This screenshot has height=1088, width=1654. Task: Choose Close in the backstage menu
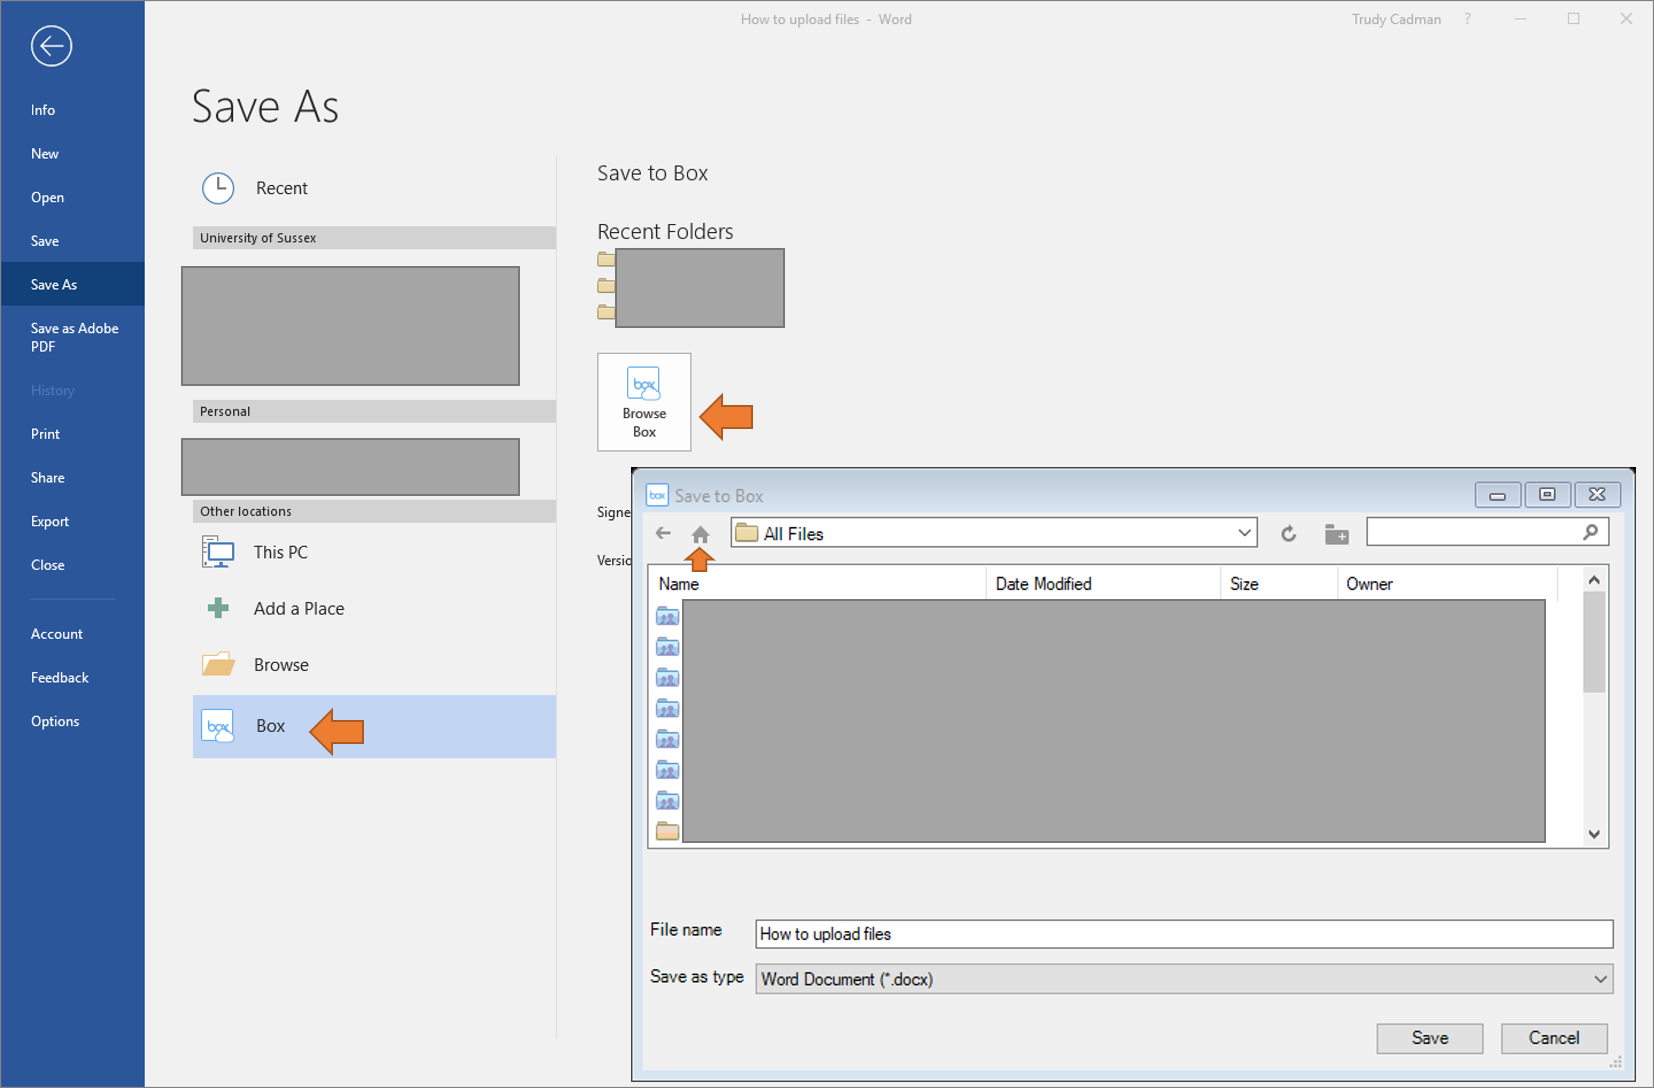[x=47, y=565]
